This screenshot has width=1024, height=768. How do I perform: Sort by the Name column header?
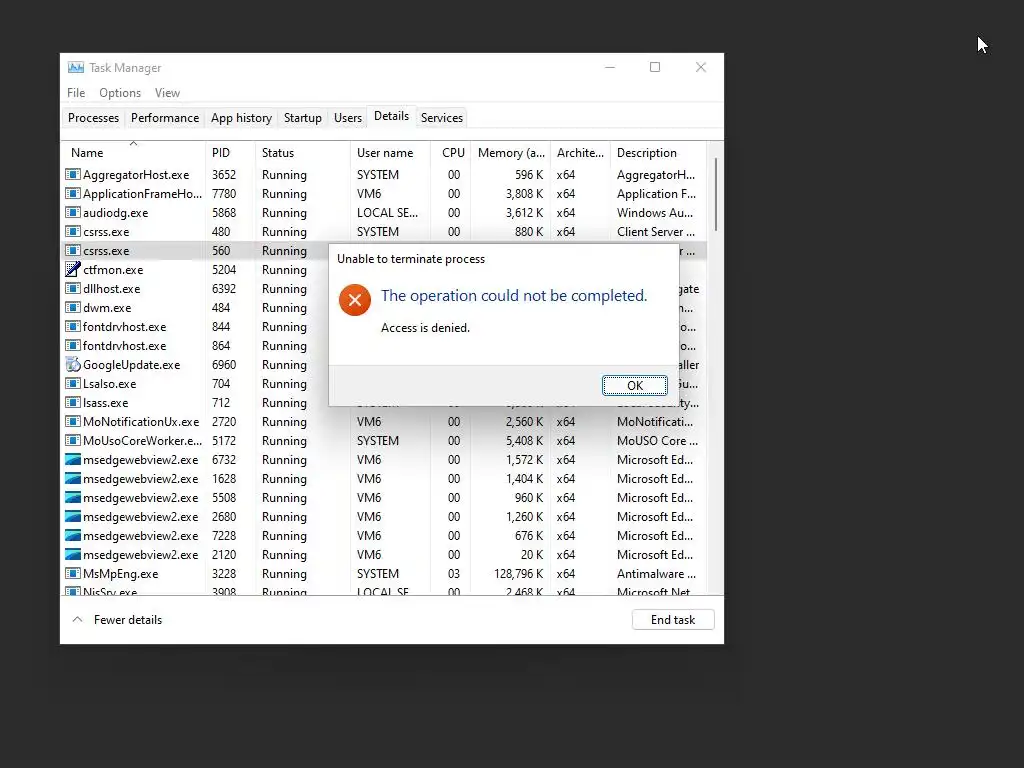coord(133,152)
